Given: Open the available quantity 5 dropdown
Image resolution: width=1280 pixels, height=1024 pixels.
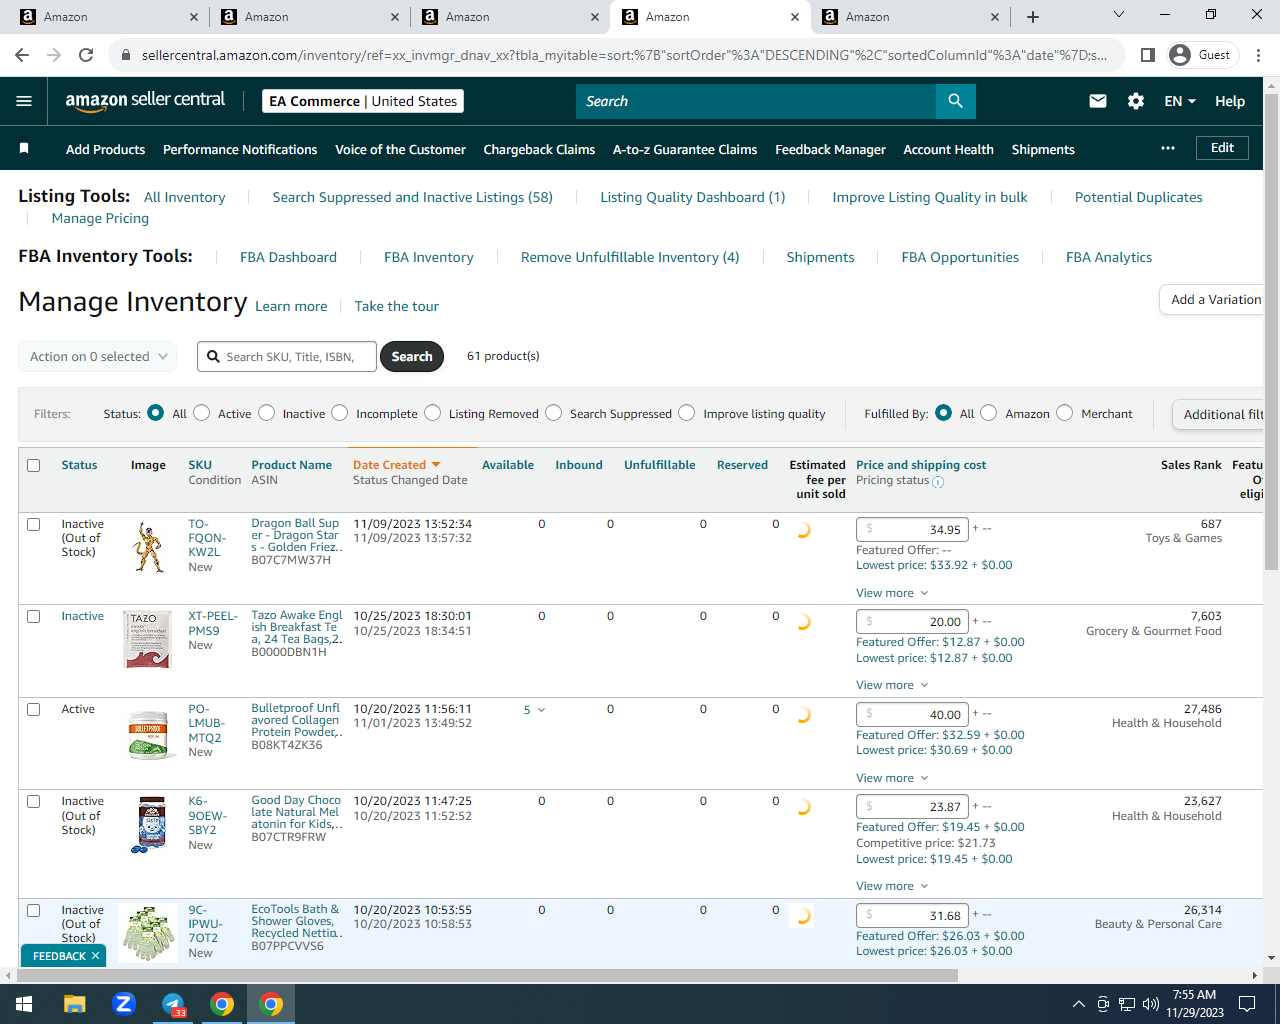Looking at the screenshot, I should 534,710.
